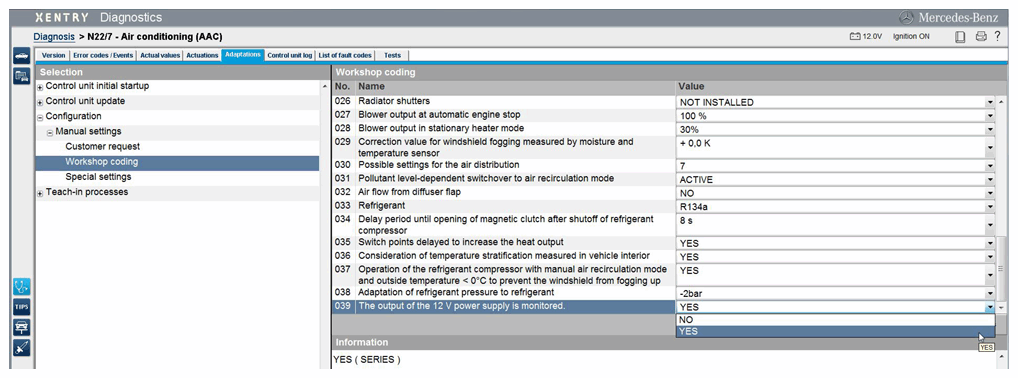The height and width of the screenshot is (378, 1018).
Task: Collapse the Configuration tree node
Action: pyautogui.click(x=40, y=117)
